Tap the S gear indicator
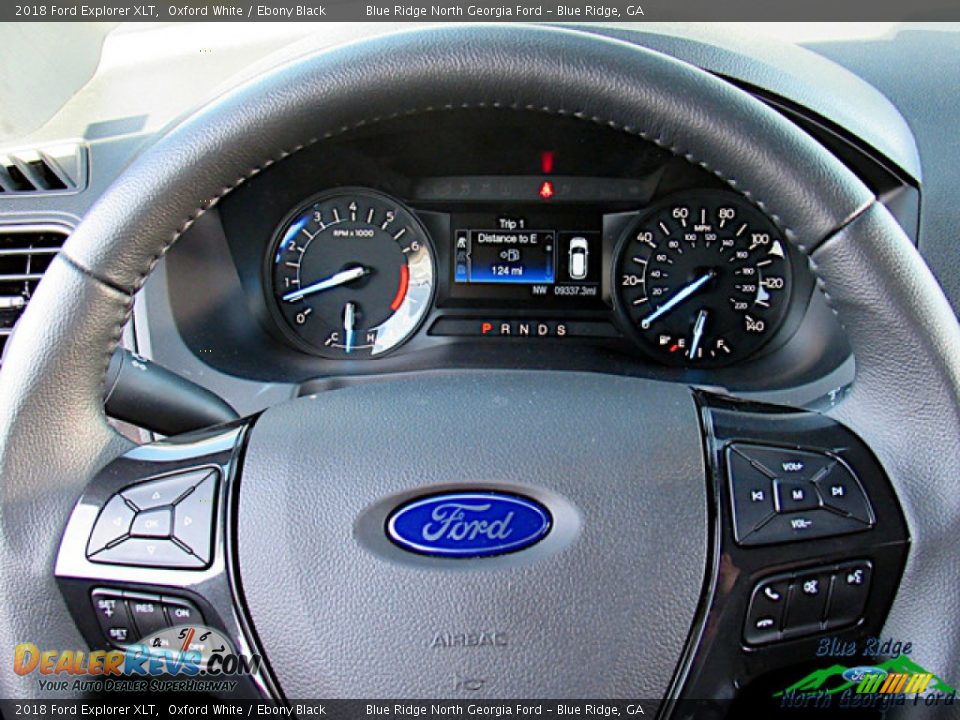The width and height of the screenshot is (960, 720). tap(561, 330)
